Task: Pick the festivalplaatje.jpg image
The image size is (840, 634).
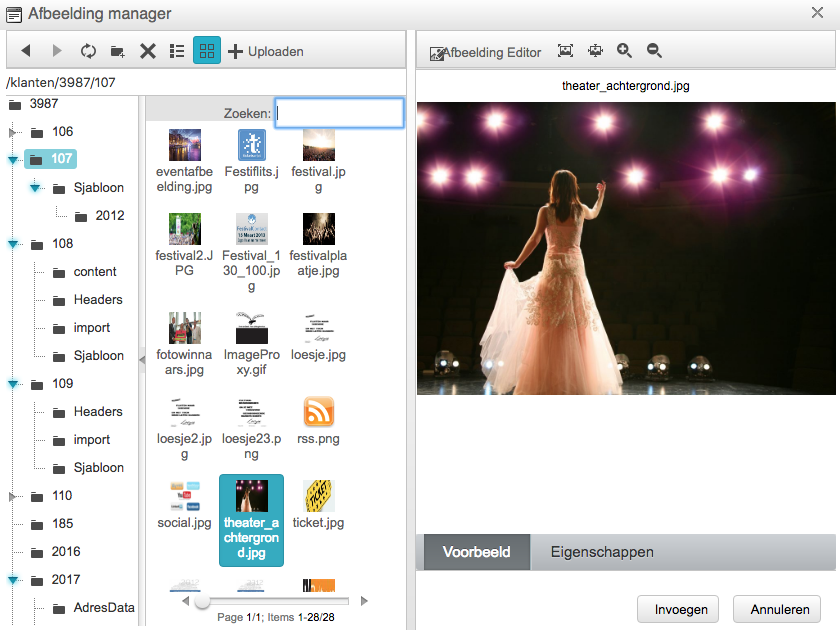Action: pyautogui.click(x=318, y=245)
